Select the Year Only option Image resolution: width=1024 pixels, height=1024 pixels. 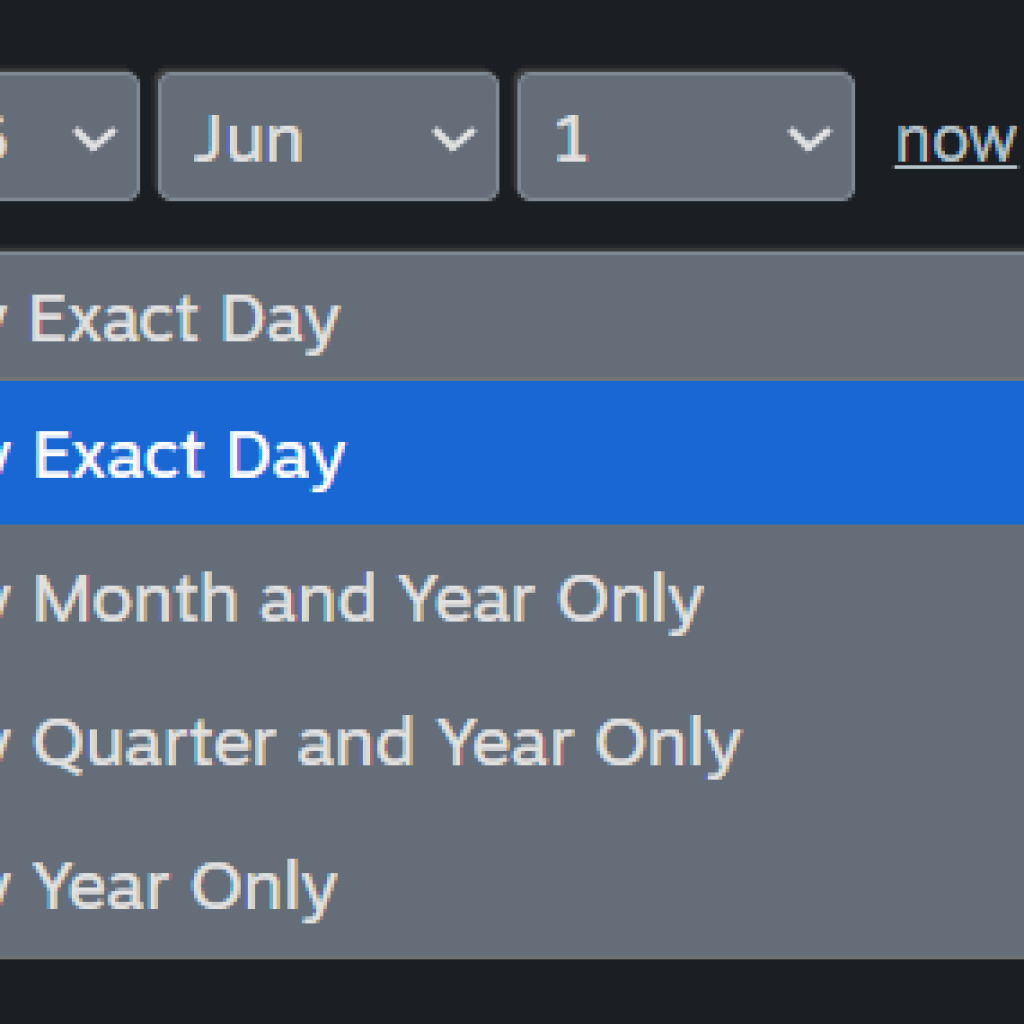click(400, 884)
